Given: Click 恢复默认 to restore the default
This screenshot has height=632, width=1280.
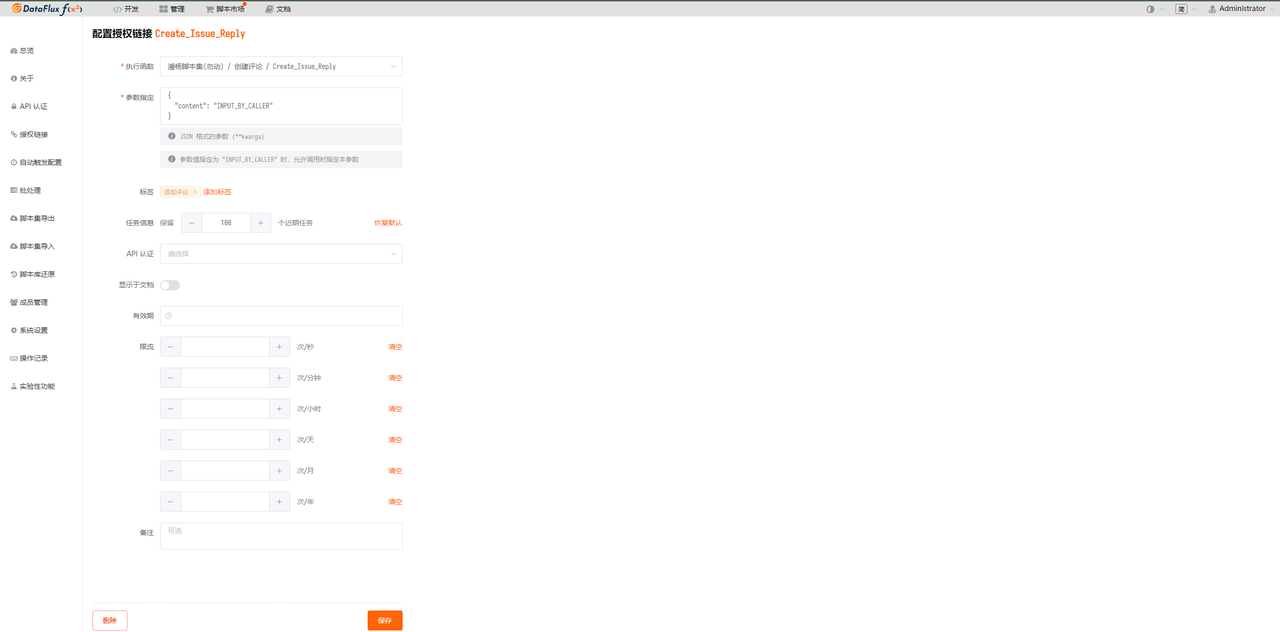Looking at the screenshot, I should pyautogui.click(x=388, y=223).
